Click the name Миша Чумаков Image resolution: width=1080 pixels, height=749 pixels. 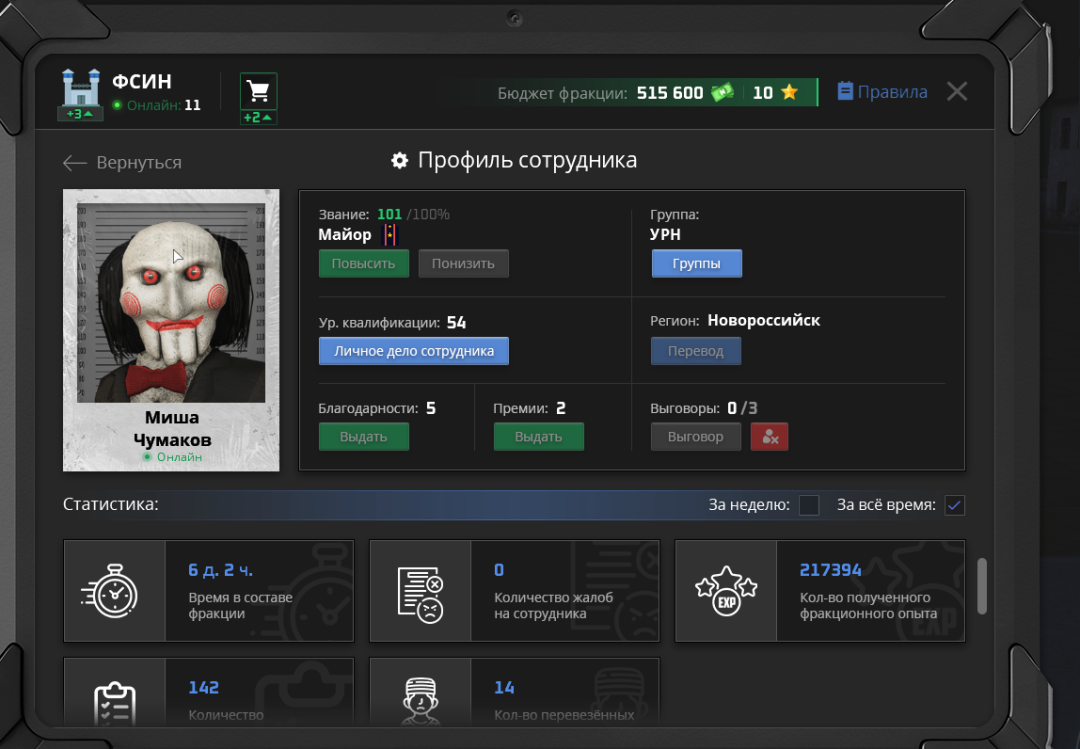(172, 428)
